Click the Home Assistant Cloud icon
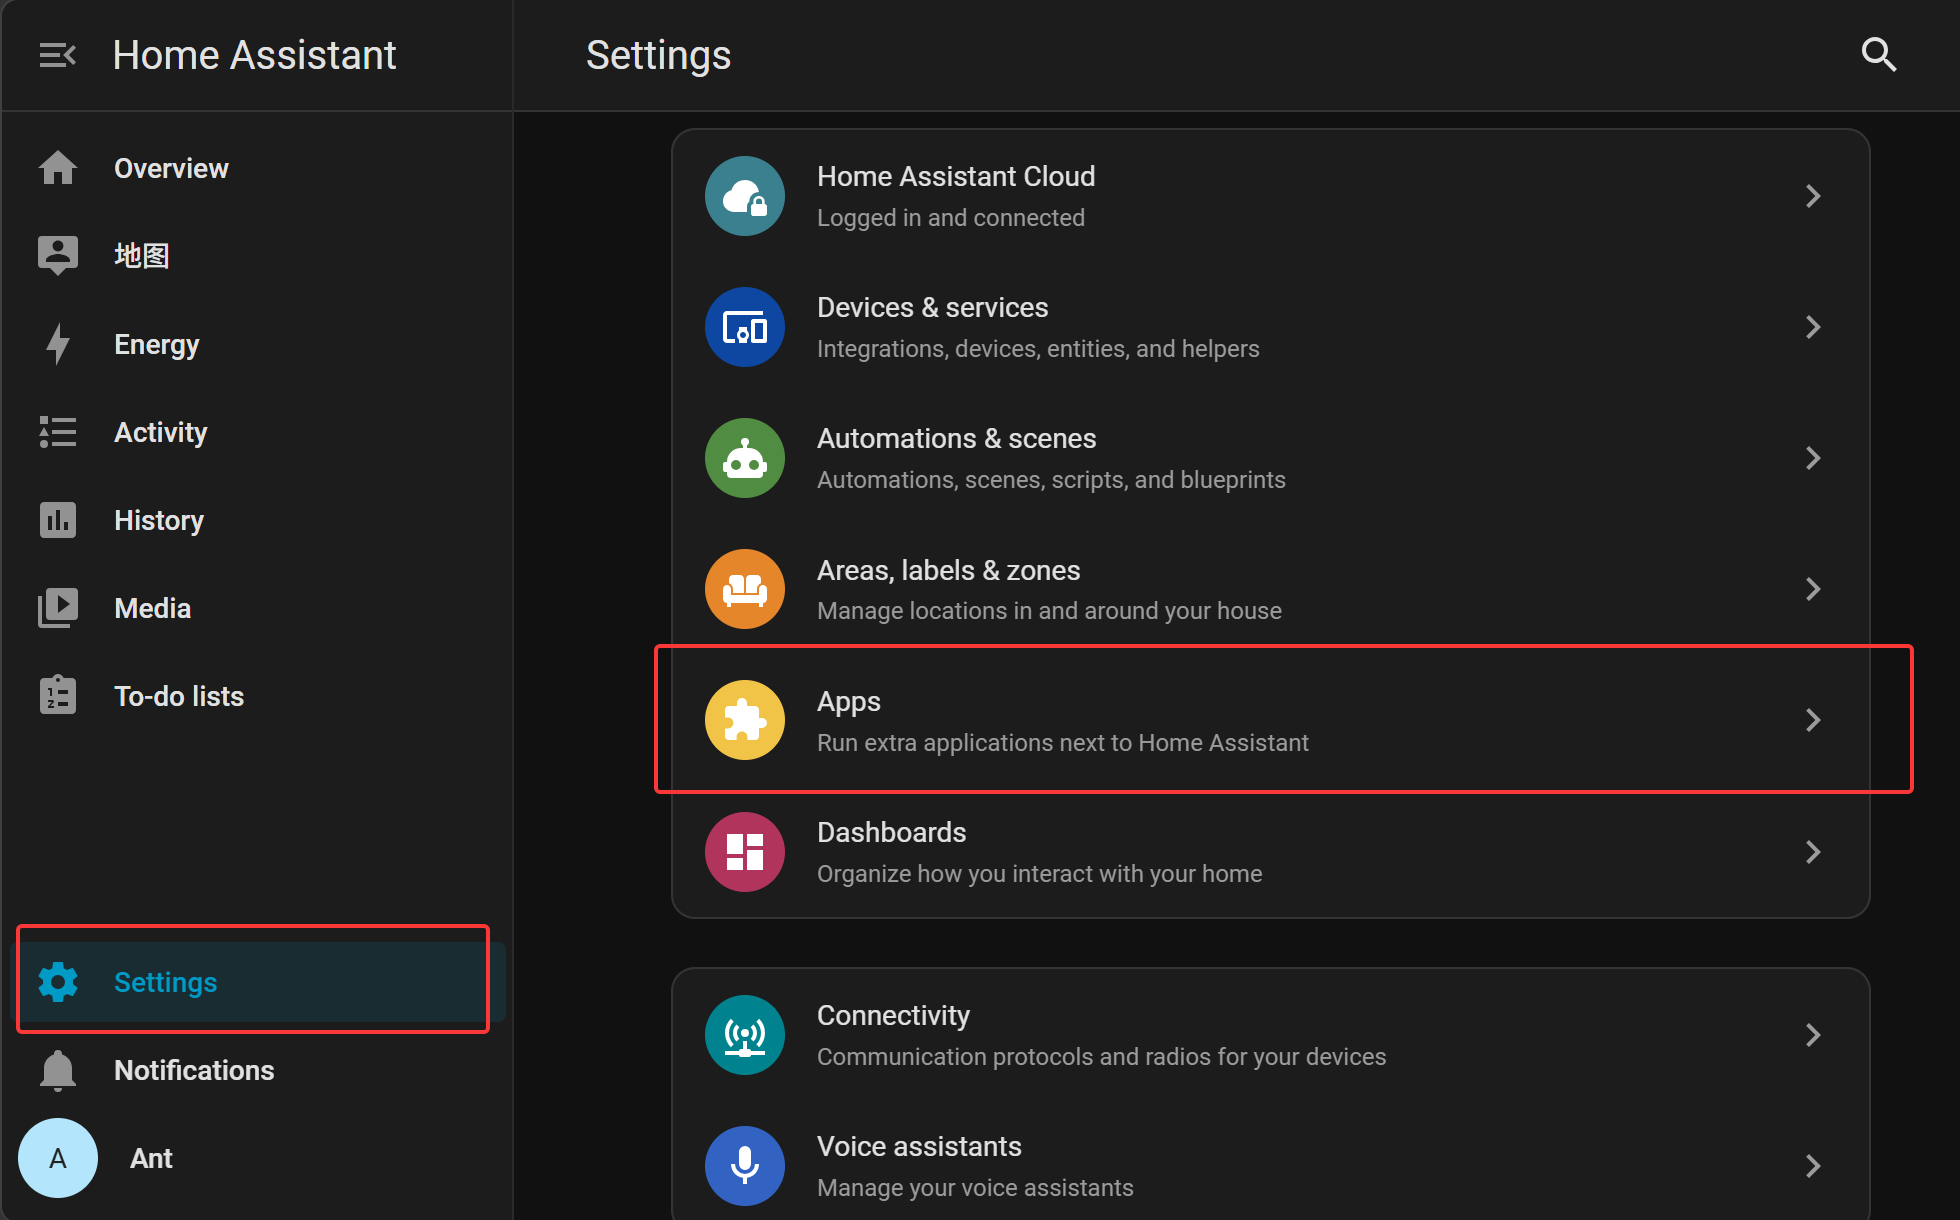The width and height of the screenshot is (1960, 1220). tap(745, 196)
